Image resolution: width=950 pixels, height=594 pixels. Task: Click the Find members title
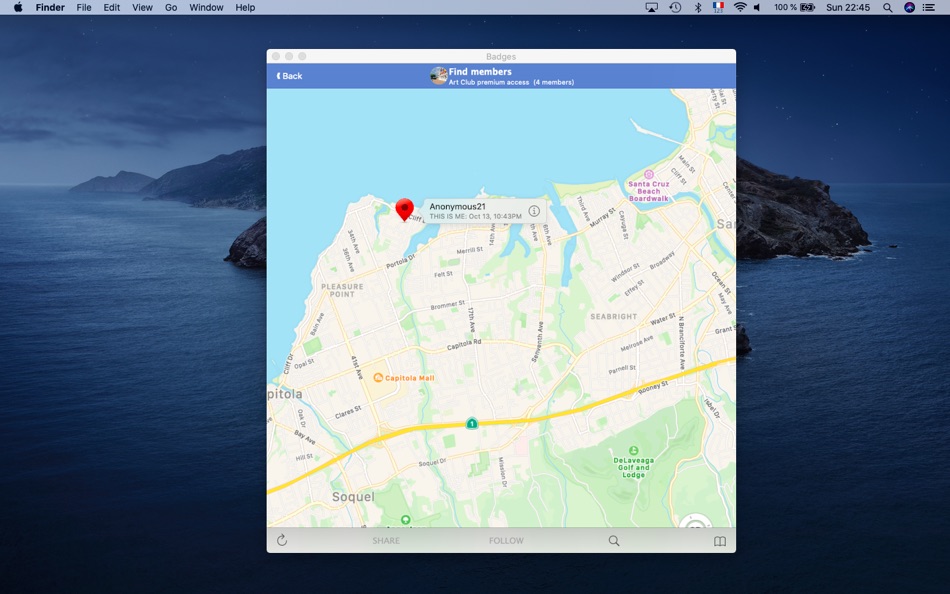point(480,72)
